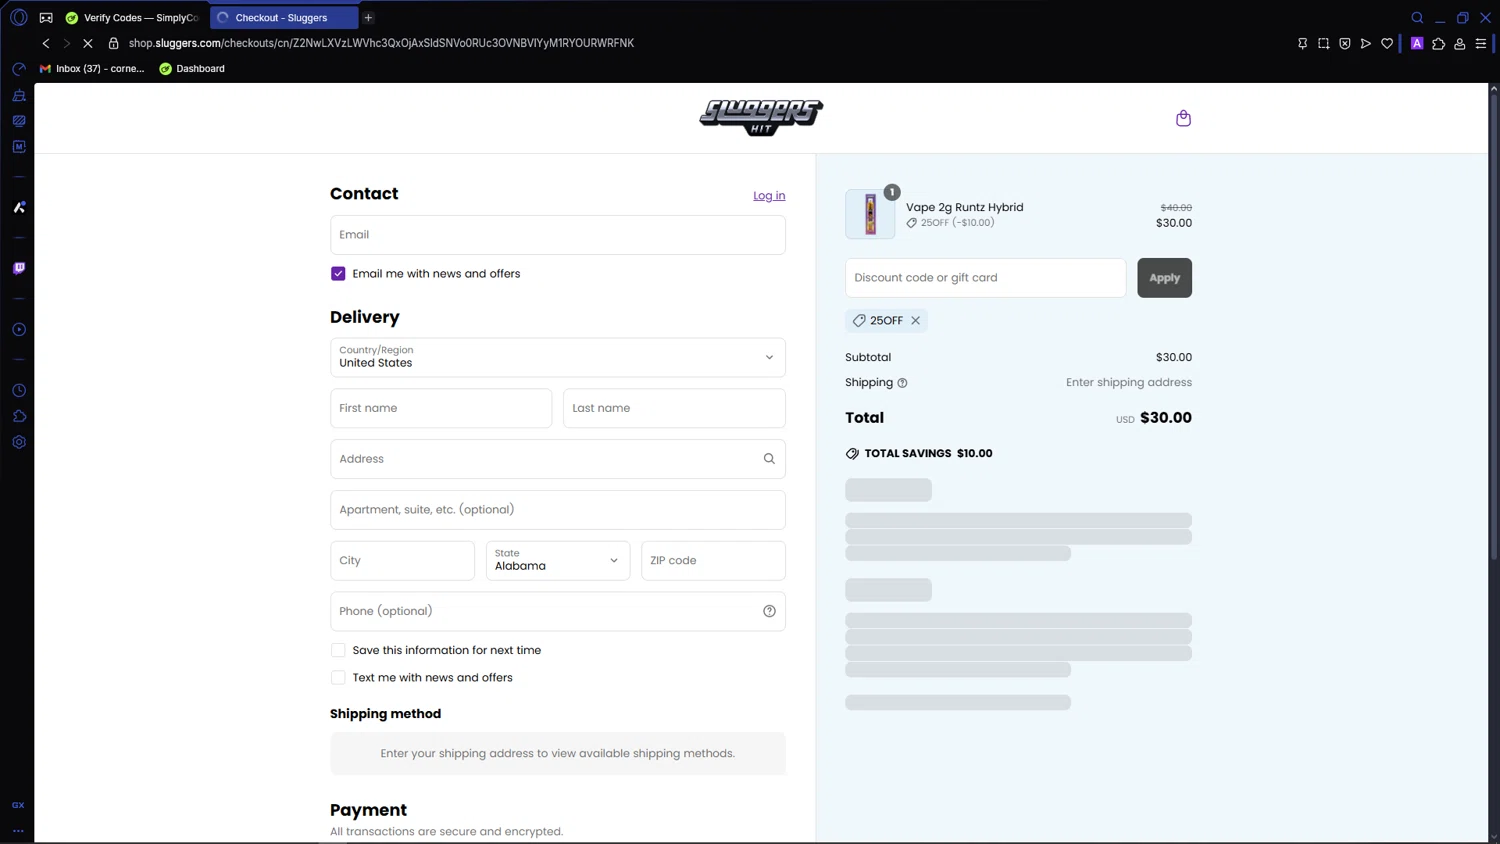Click the ZIP code field
1500x844 pixels.
point(713,561)
